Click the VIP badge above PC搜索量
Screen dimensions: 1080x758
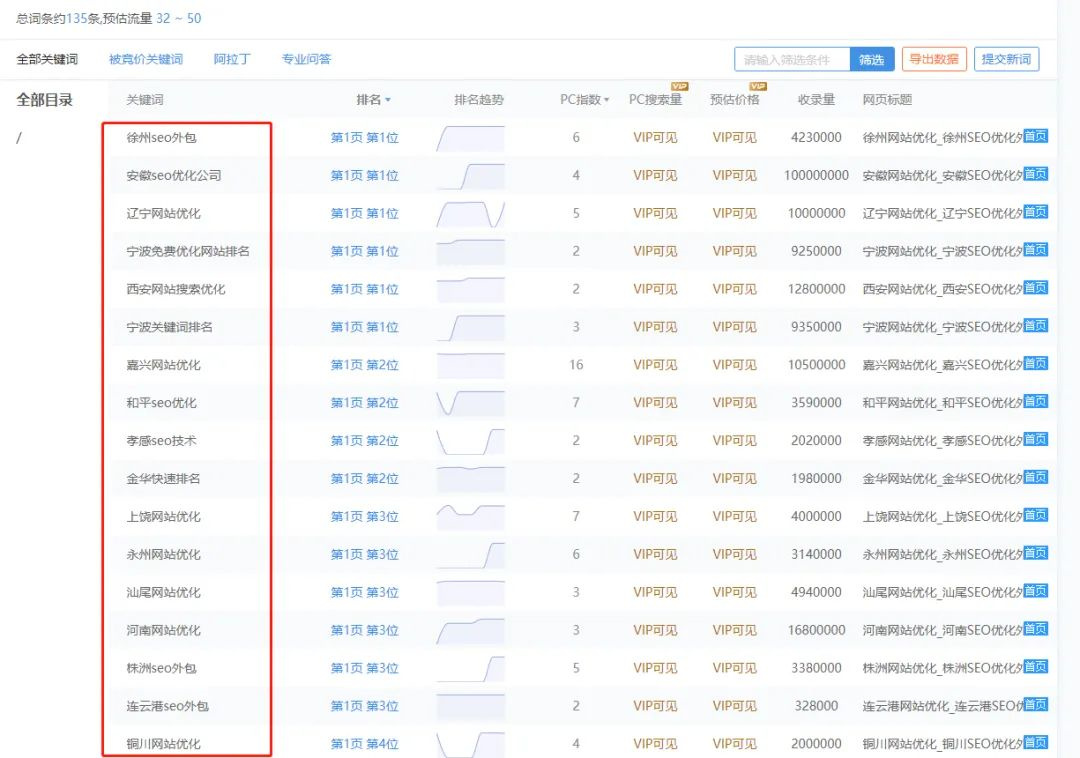(679, 87)
